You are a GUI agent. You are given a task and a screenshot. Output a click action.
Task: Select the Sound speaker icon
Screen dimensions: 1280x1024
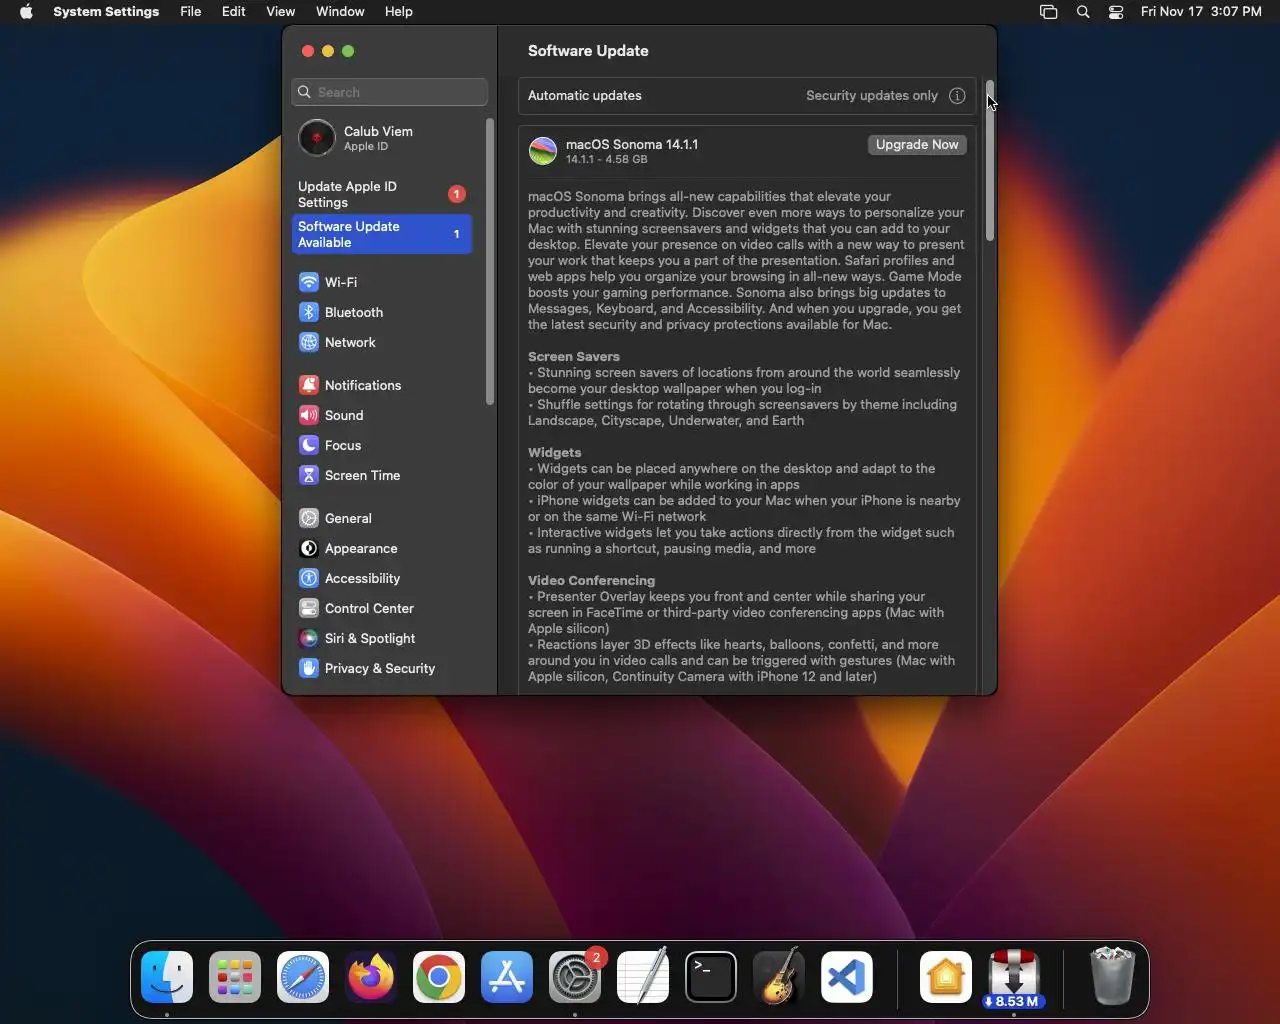click(x=309, y=415)
